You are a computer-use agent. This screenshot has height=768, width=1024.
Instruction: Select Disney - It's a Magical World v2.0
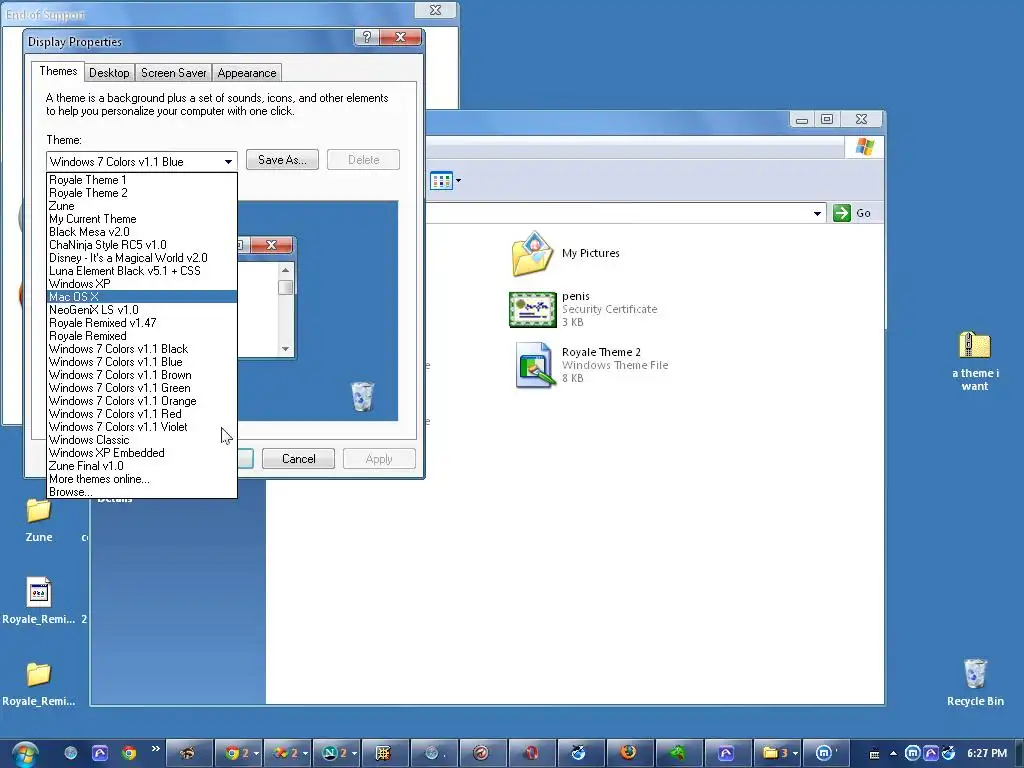142,258
